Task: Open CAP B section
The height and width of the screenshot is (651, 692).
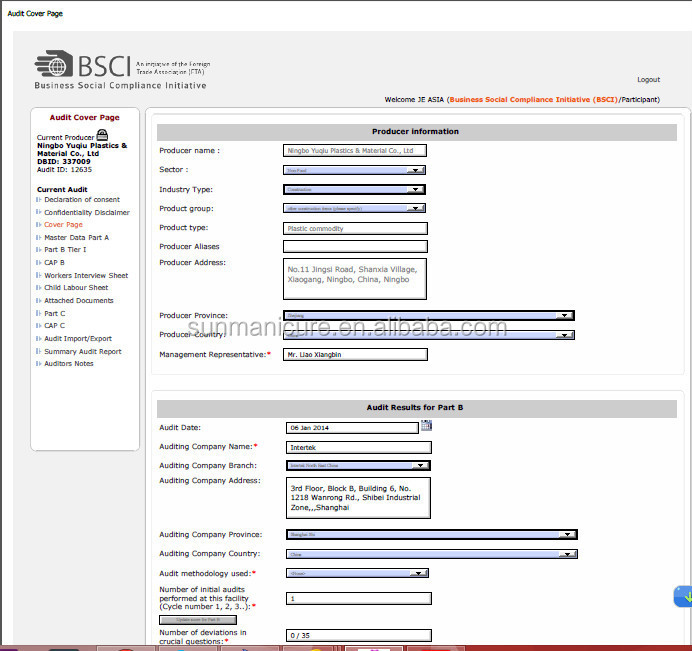Action: 54,263
